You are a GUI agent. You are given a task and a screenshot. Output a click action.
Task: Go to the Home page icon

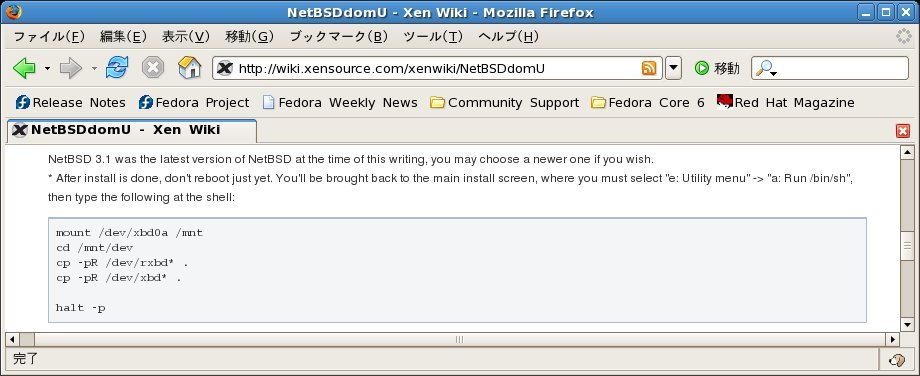pos(190,67)
